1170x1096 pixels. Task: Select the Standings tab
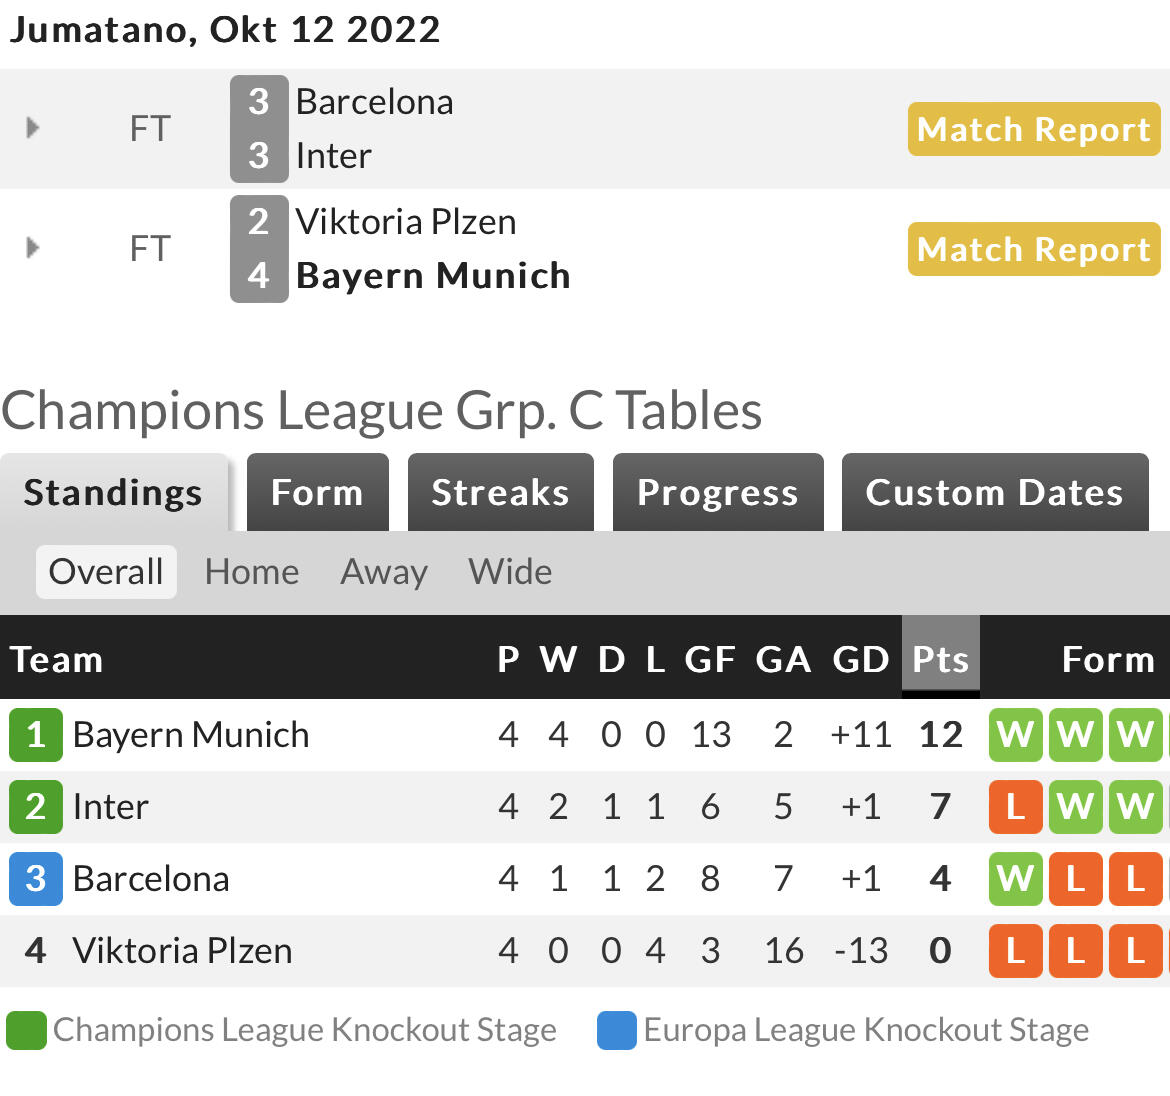tap(113, 492)
